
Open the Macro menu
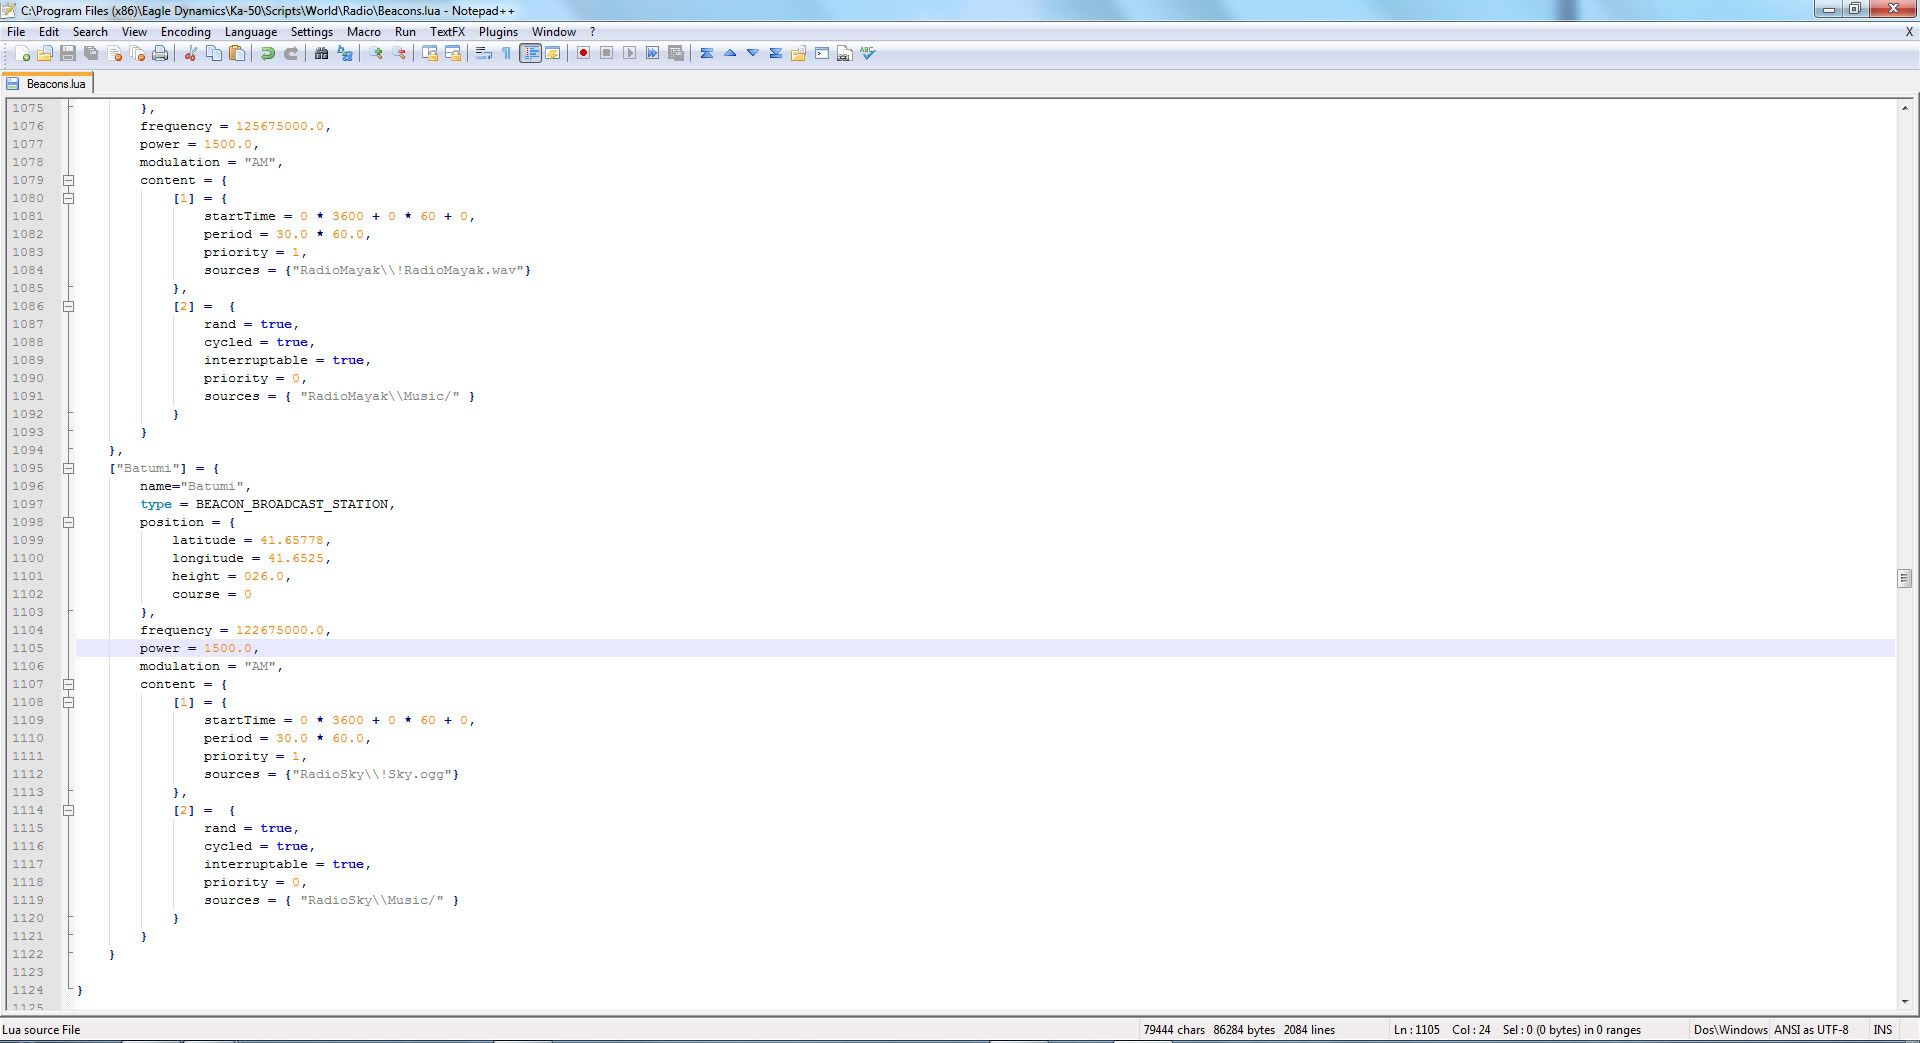coord(364,32)
